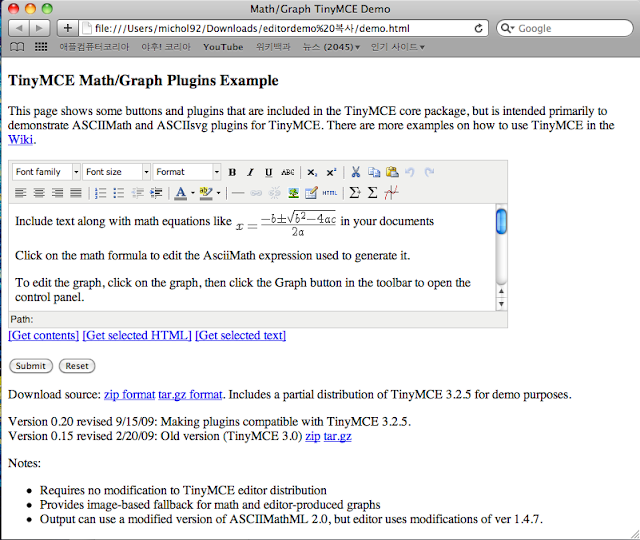
Task: Click the [Get selected HTML] link
Action: click(x=137, y=335)
